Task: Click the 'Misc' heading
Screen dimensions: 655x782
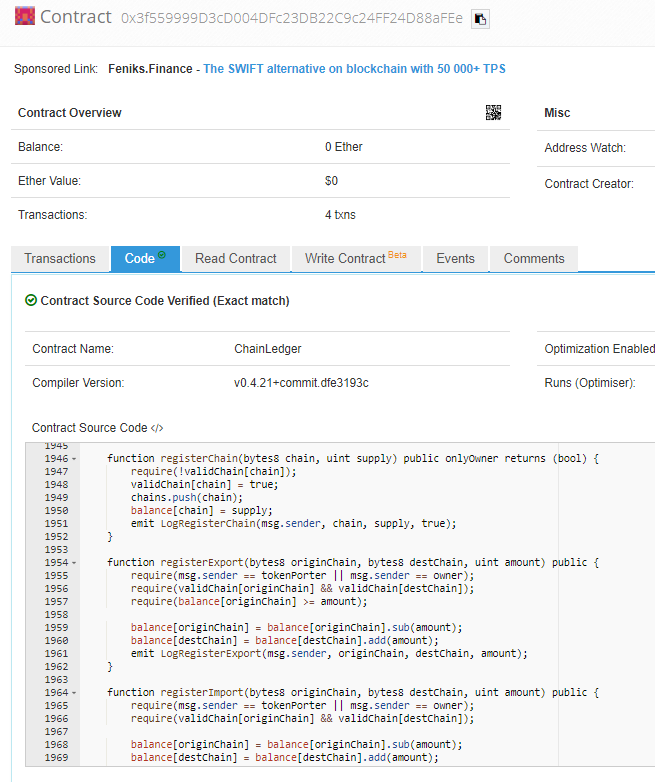Action: tap(557, 113)
